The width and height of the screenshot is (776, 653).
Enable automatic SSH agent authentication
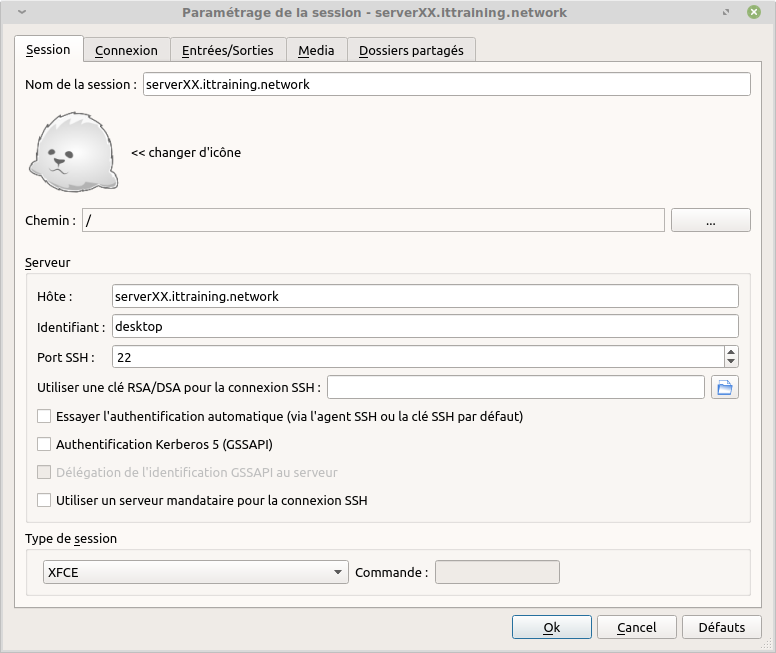coord(44,416)
